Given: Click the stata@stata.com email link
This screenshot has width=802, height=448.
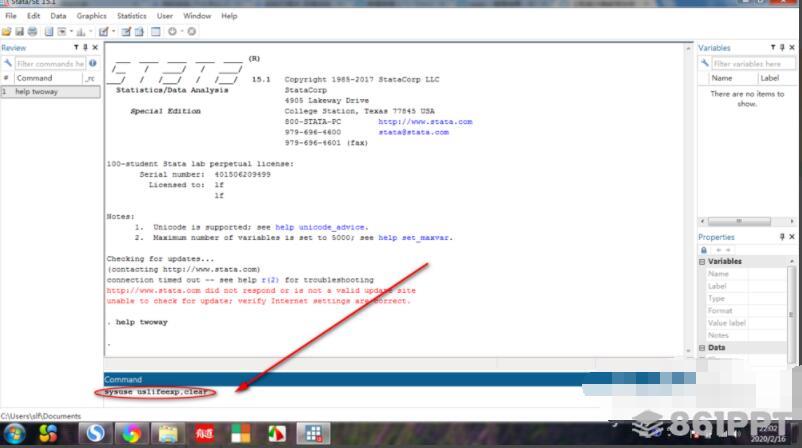Looking at the screenshot, I should point(413,132).
